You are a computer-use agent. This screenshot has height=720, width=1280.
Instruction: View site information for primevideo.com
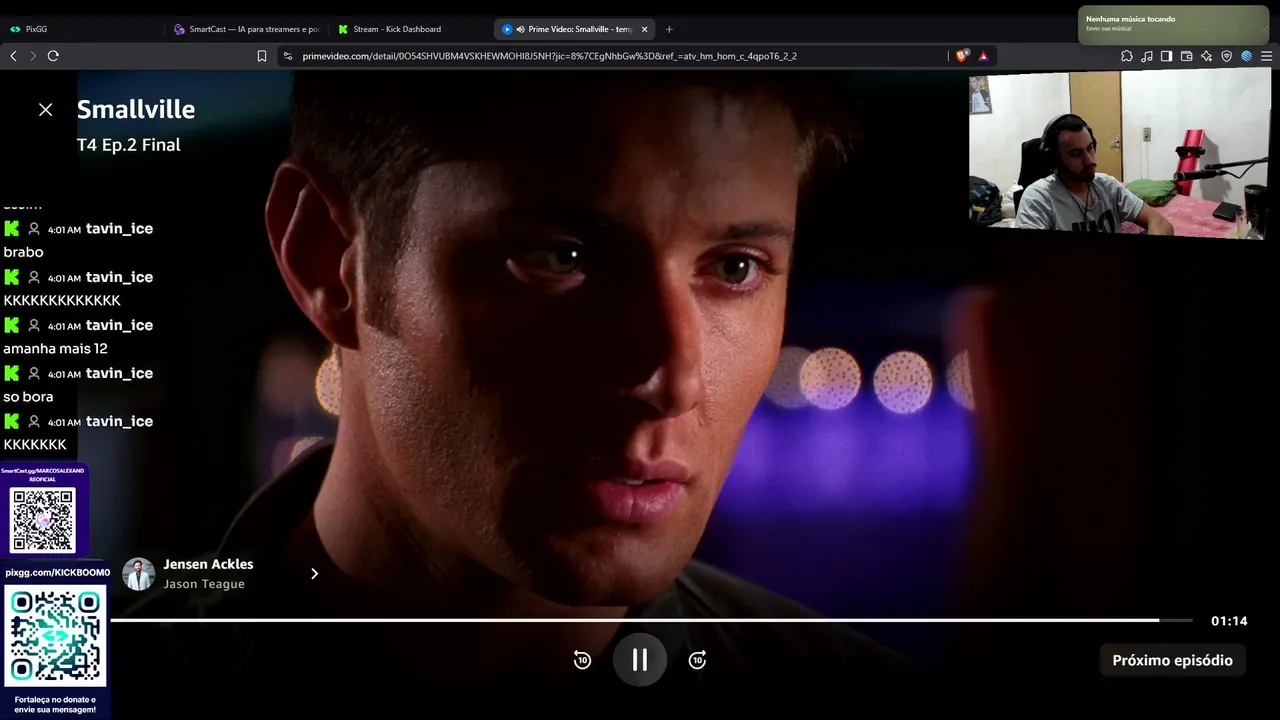[x=288, y=56]
